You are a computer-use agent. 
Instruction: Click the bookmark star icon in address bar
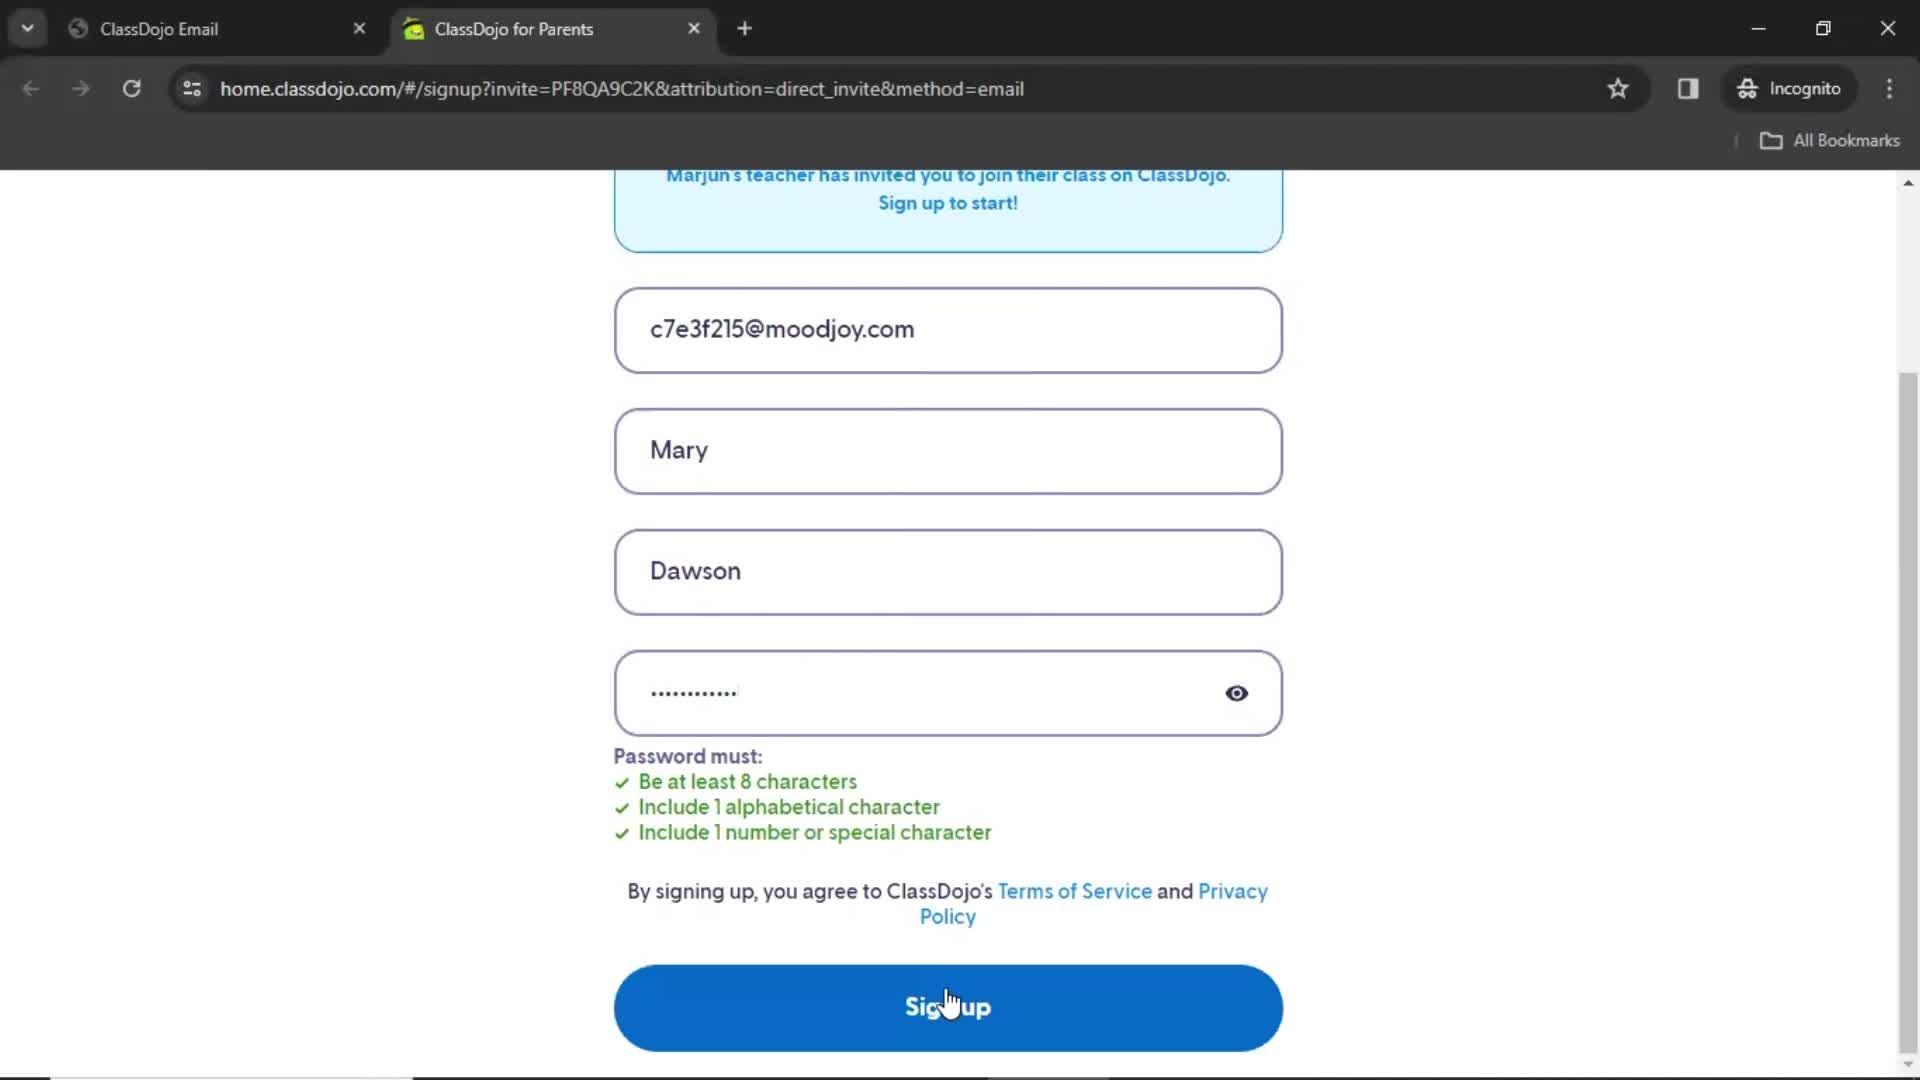[1618, 88]
